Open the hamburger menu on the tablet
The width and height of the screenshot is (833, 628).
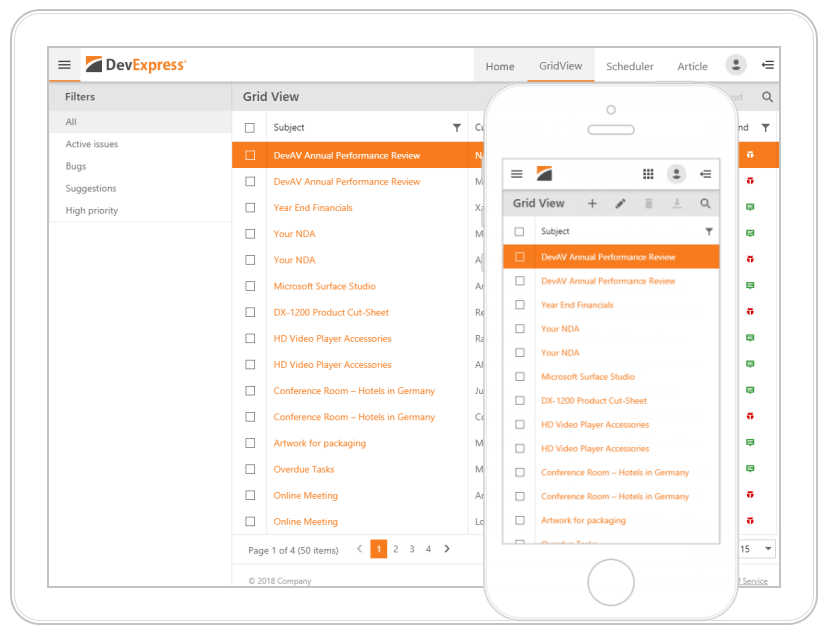64,65
